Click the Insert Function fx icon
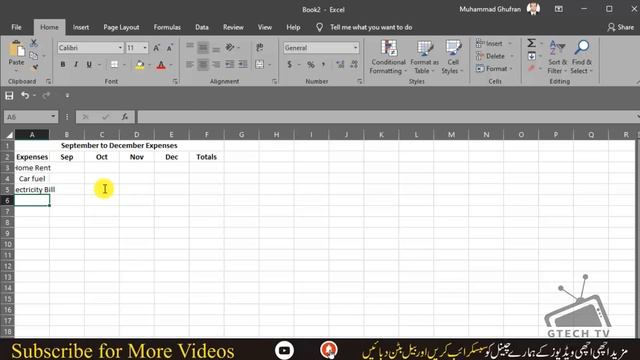This screenshot has height=360, width=640. click(124, 117)
